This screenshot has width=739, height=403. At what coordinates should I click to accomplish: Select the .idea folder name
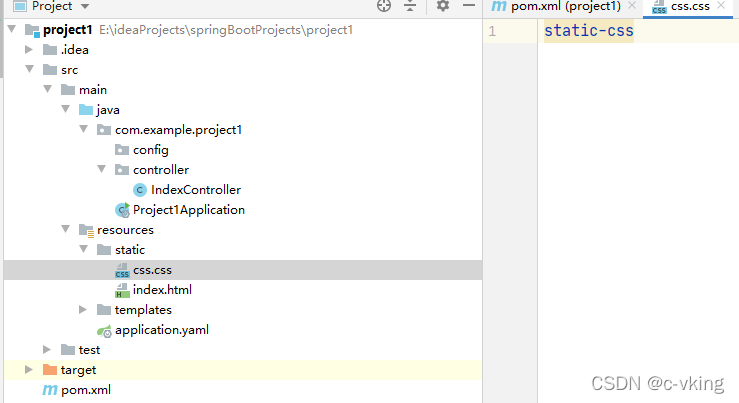[75, 49]
